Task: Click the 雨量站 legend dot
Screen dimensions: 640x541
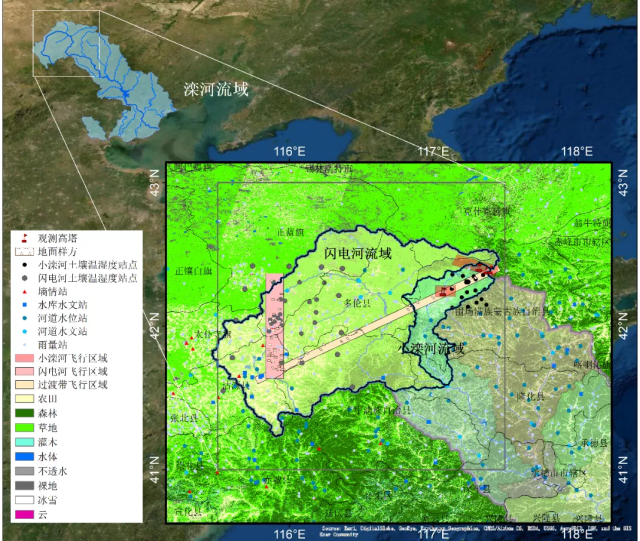Action: (23, 343)
